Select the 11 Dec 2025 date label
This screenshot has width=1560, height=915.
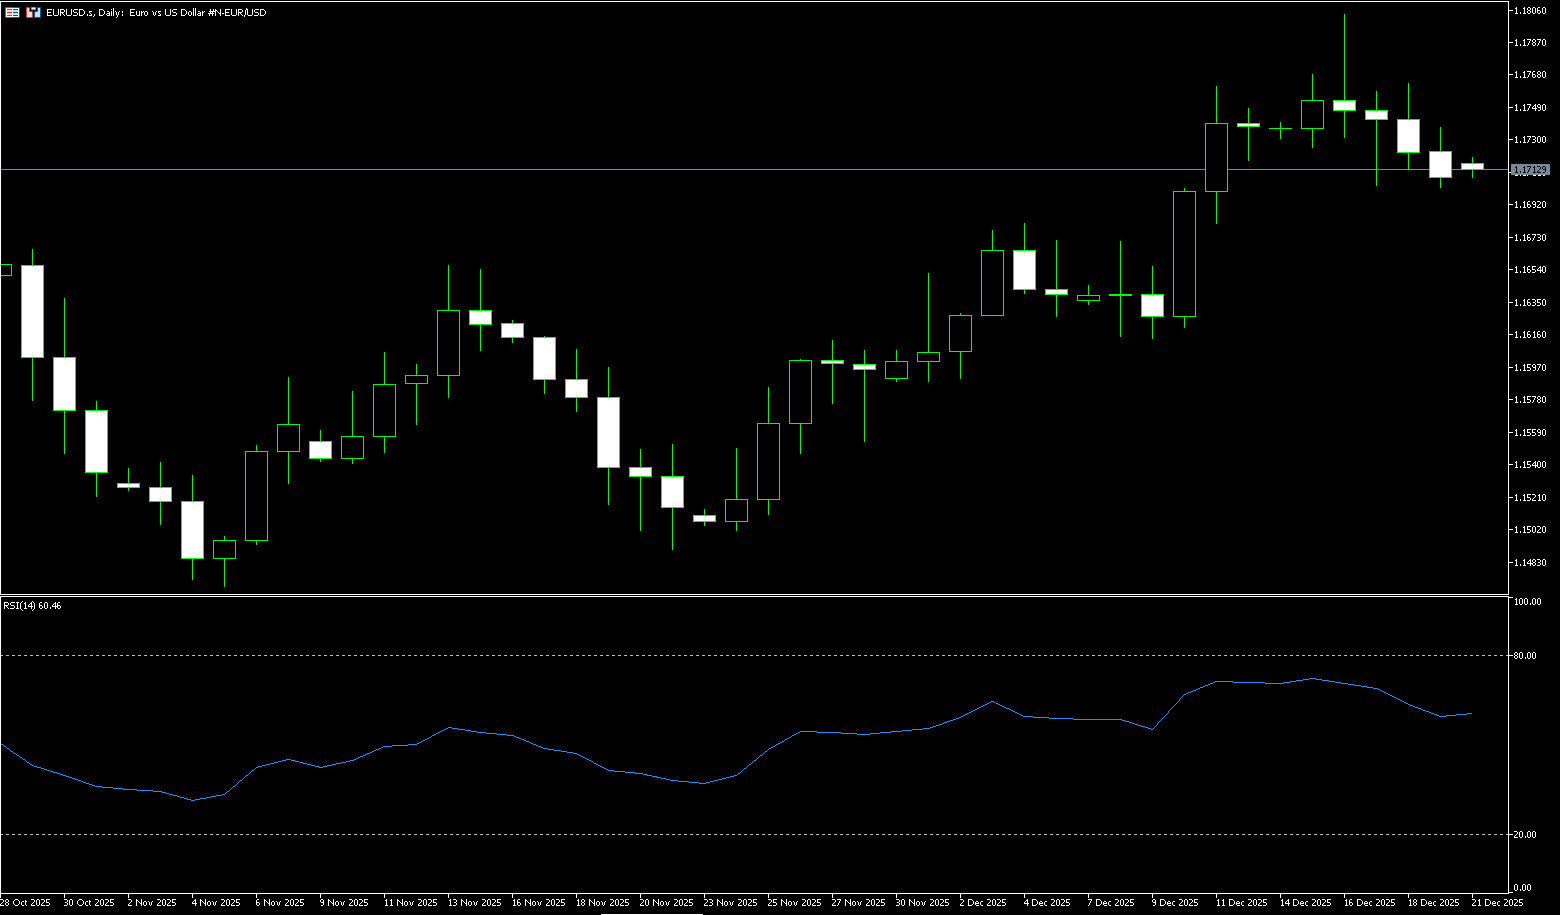[x=1241, y=902]
